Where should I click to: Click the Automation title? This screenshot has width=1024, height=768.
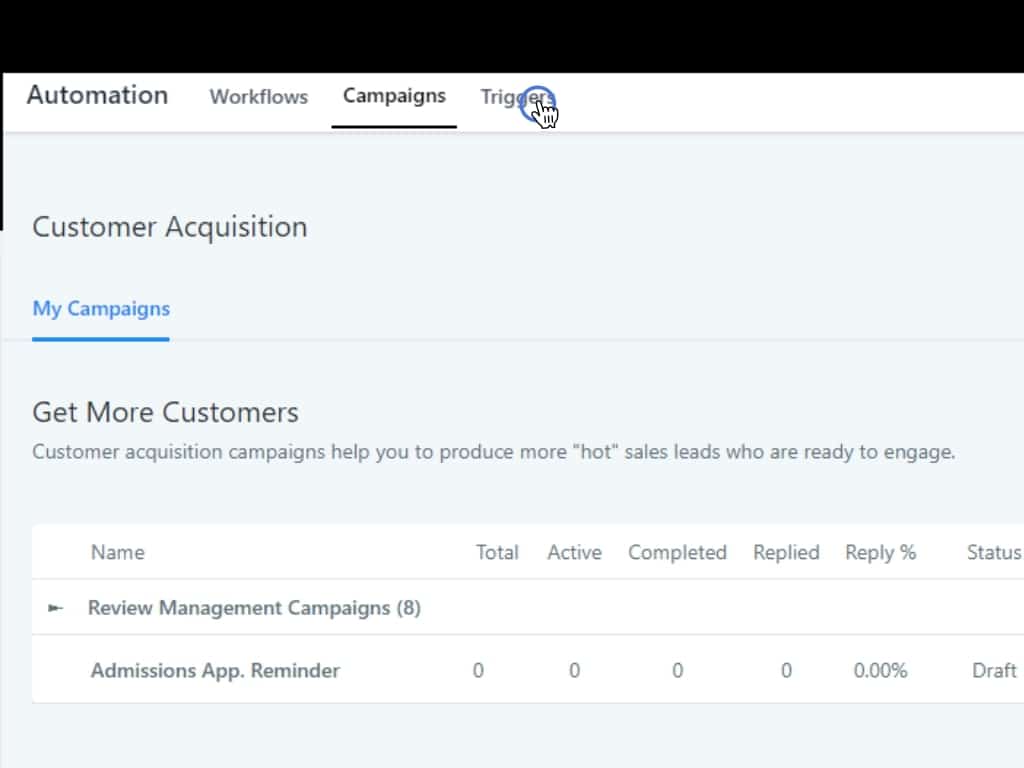(97, 95)
